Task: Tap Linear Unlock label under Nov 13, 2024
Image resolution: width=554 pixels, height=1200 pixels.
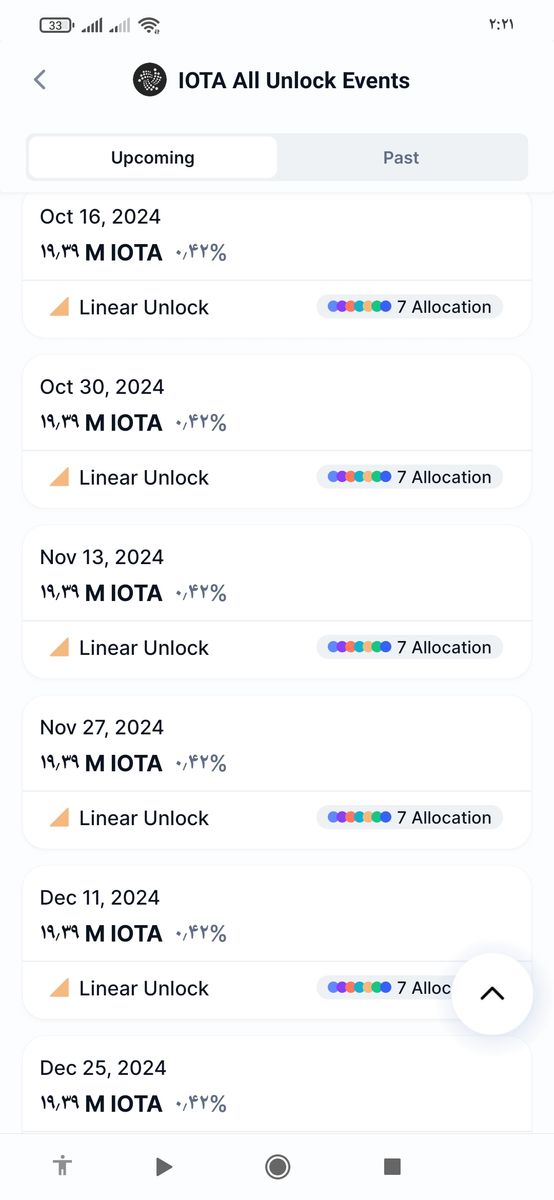Action: tap(144, 647)
